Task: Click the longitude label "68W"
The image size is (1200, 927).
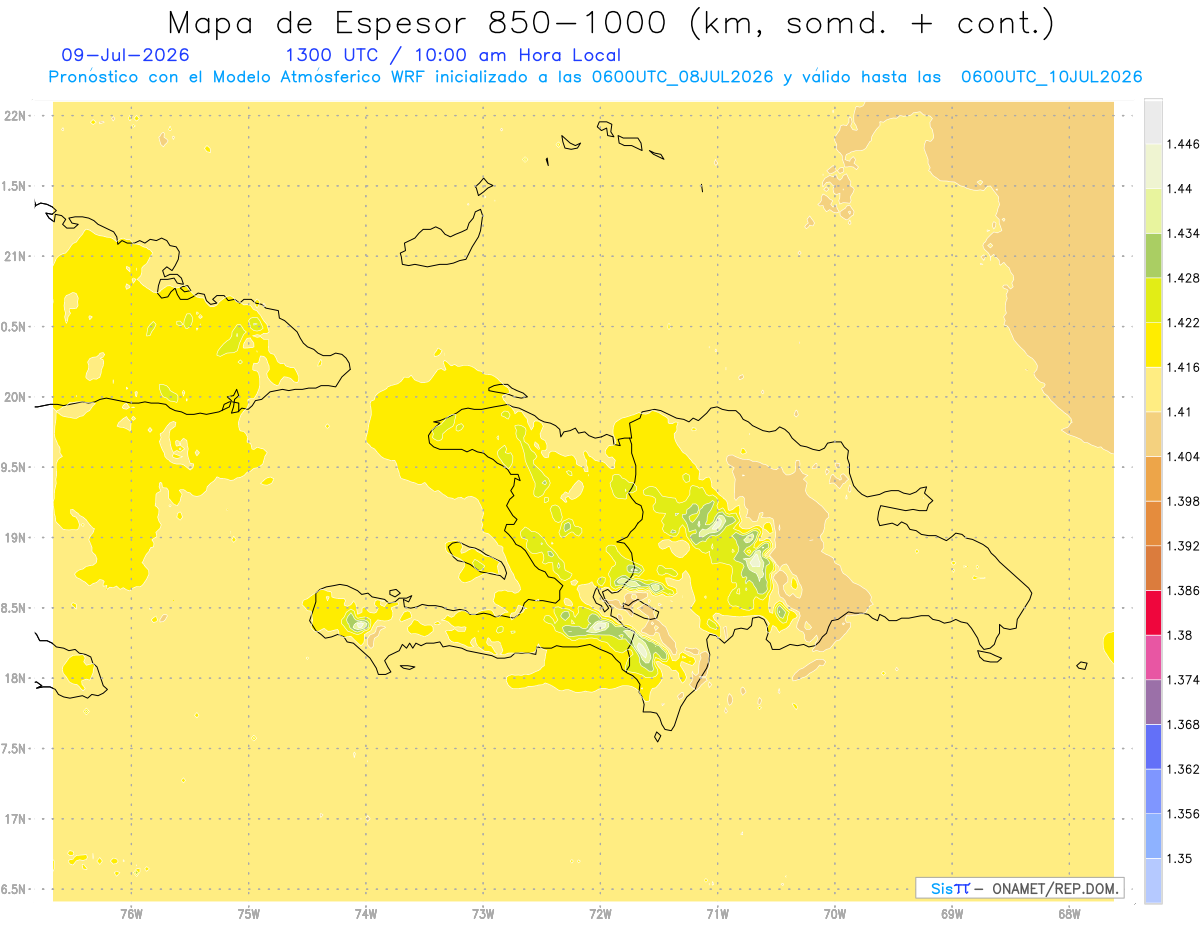Action: pyautogui.click(x=1069, y=914)
